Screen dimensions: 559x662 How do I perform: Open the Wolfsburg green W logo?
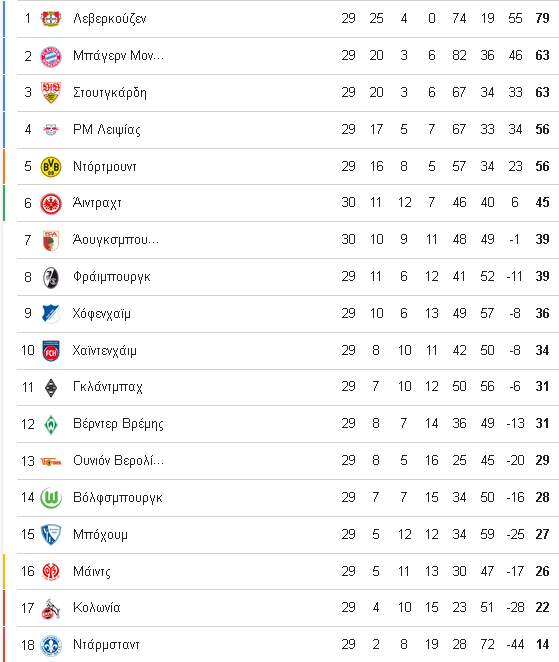pyautogui.click(x=51, y=498)
